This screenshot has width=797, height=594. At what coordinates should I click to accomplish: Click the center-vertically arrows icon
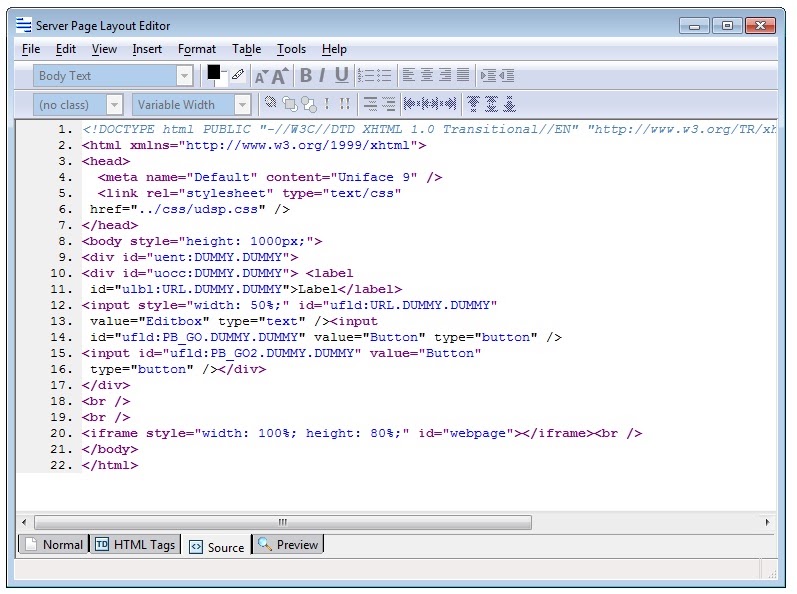(x=491, y=104)
